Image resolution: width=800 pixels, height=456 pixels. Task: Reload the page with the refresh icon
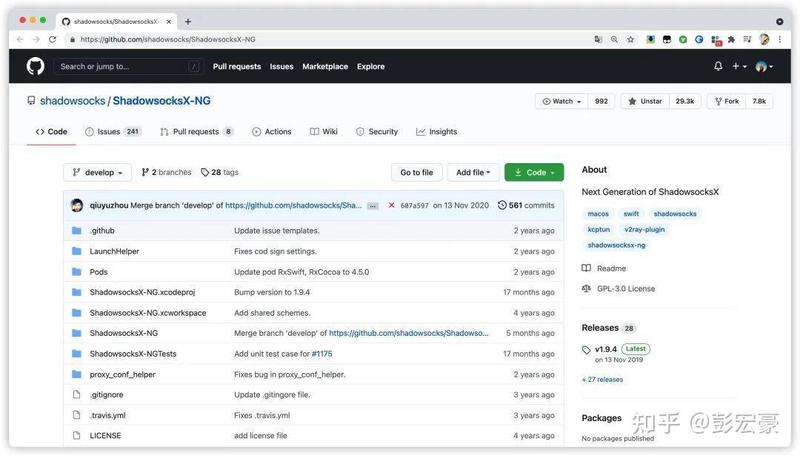52,39
